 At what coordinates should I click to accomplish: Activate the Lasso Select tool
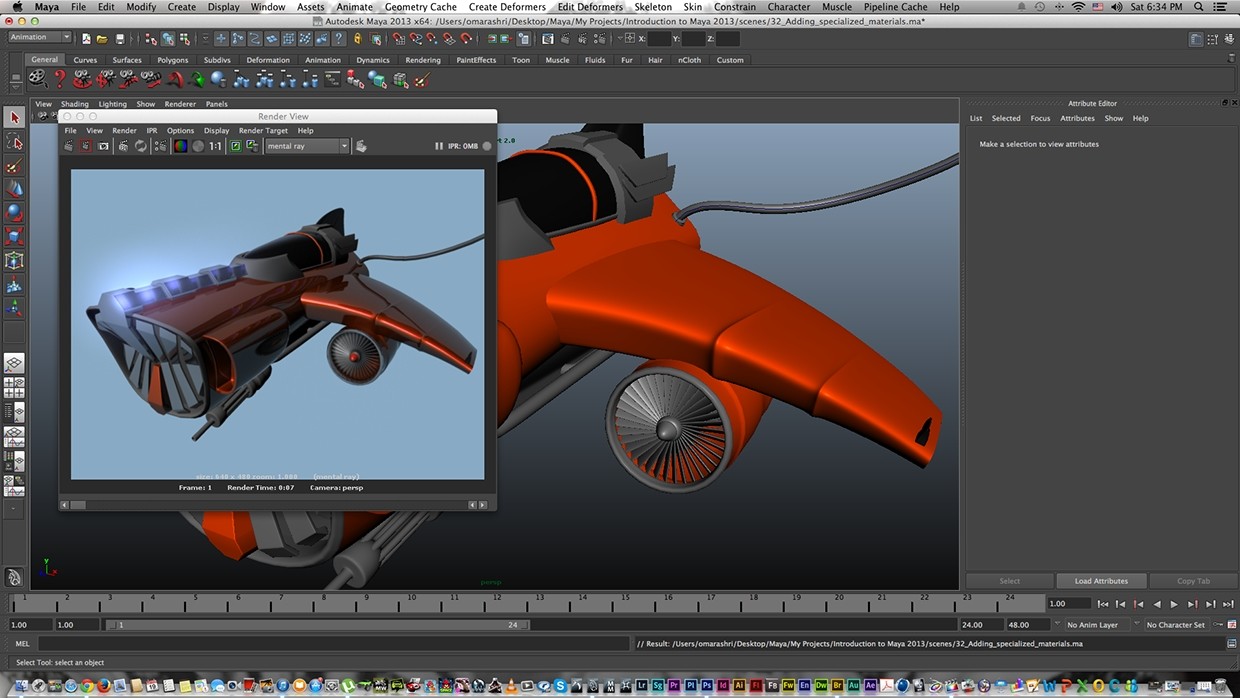[x=14, y=142]
